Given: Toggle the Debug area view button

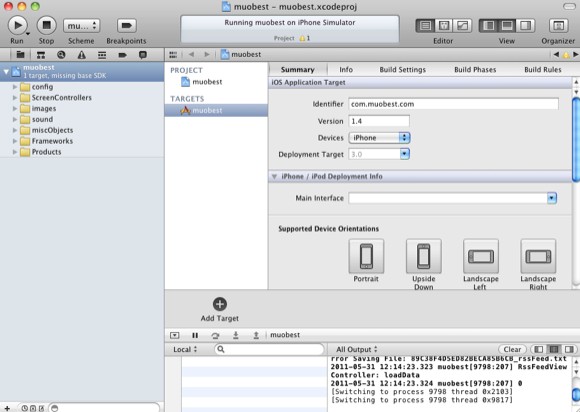Looking at the screenshot, I should [x=507, y=26].
